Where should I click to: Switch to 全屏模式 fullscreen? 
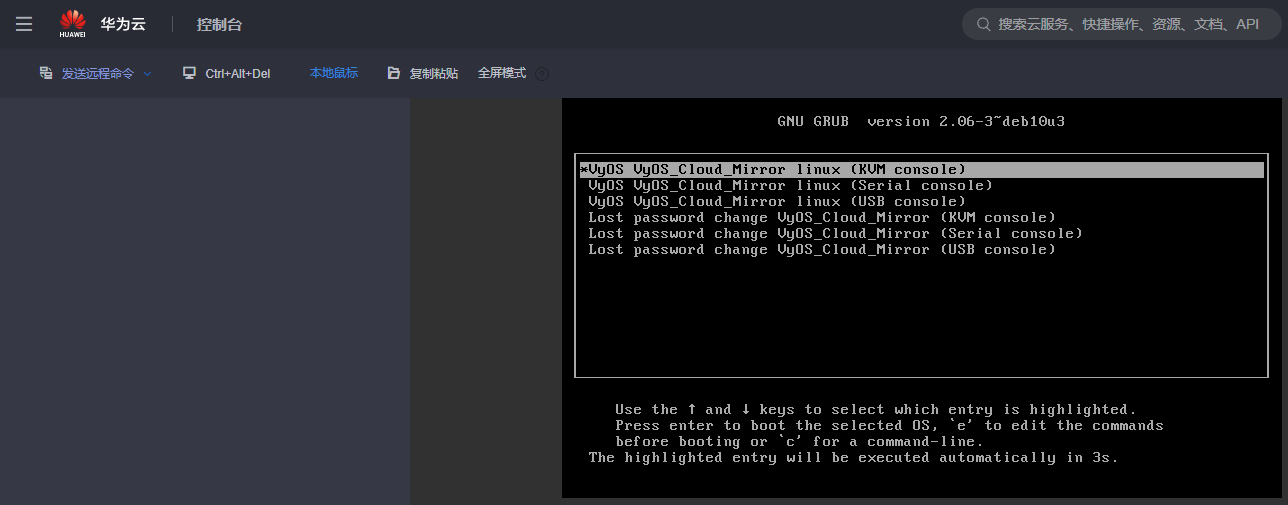(x=502, y=73)
